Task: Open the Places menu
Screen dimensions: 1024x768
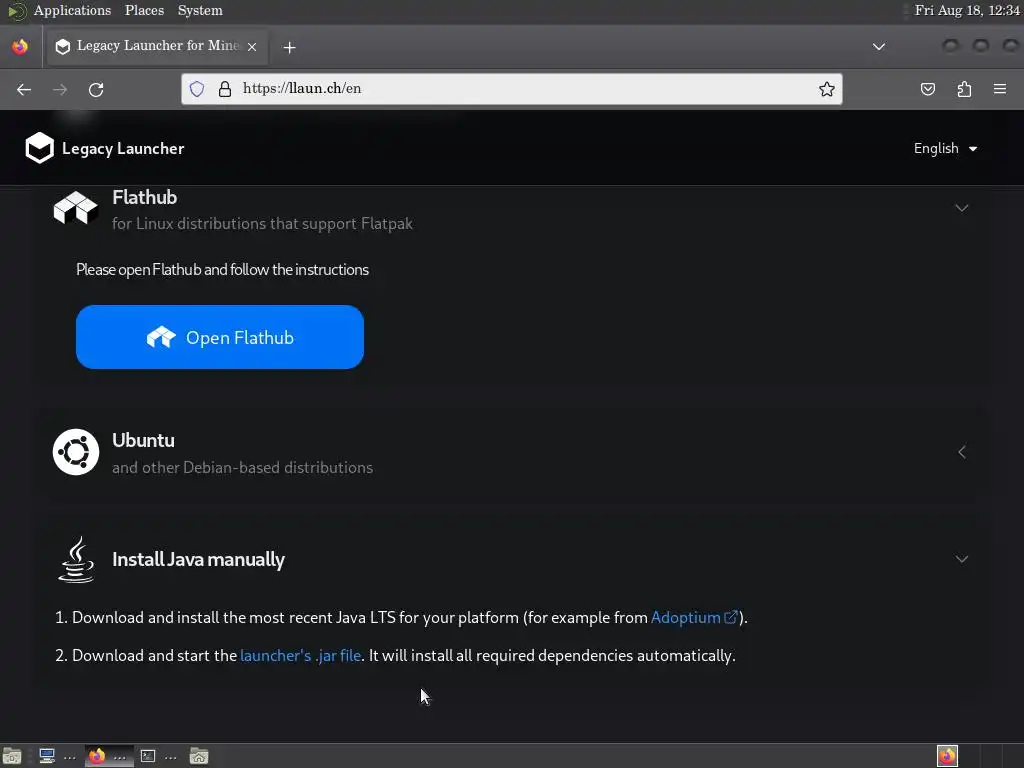Action: click(144, 10)
